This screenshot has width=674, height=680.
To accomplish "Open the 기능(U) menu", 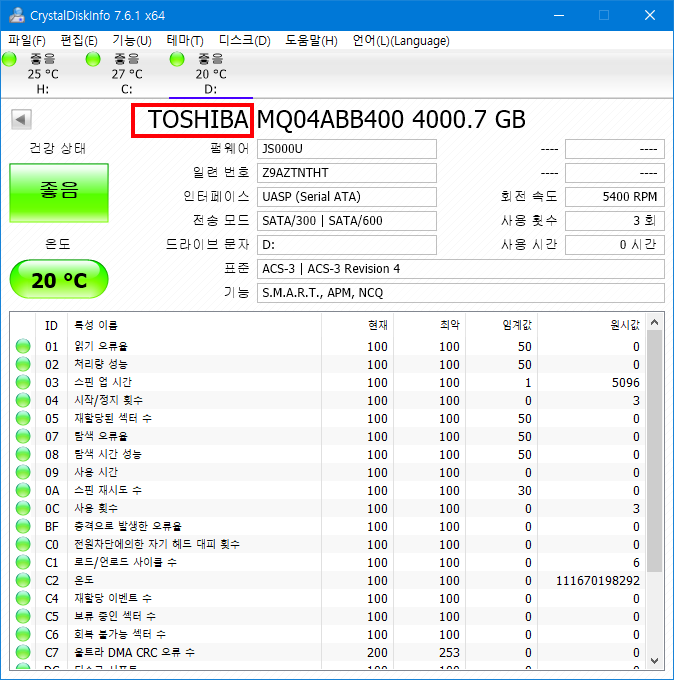I will pos(132,41).
